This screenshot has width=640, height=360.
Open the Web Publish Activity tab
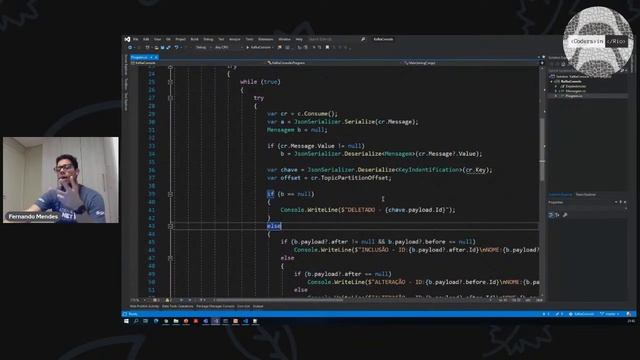coord(144,306)
